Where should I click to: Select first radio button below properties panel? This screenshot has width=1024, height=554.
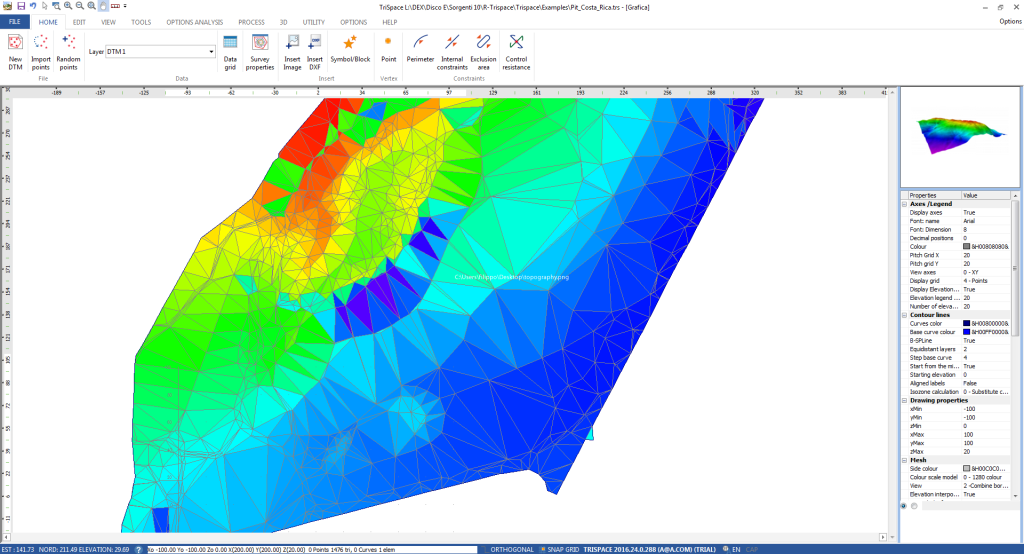click(905, 506)
